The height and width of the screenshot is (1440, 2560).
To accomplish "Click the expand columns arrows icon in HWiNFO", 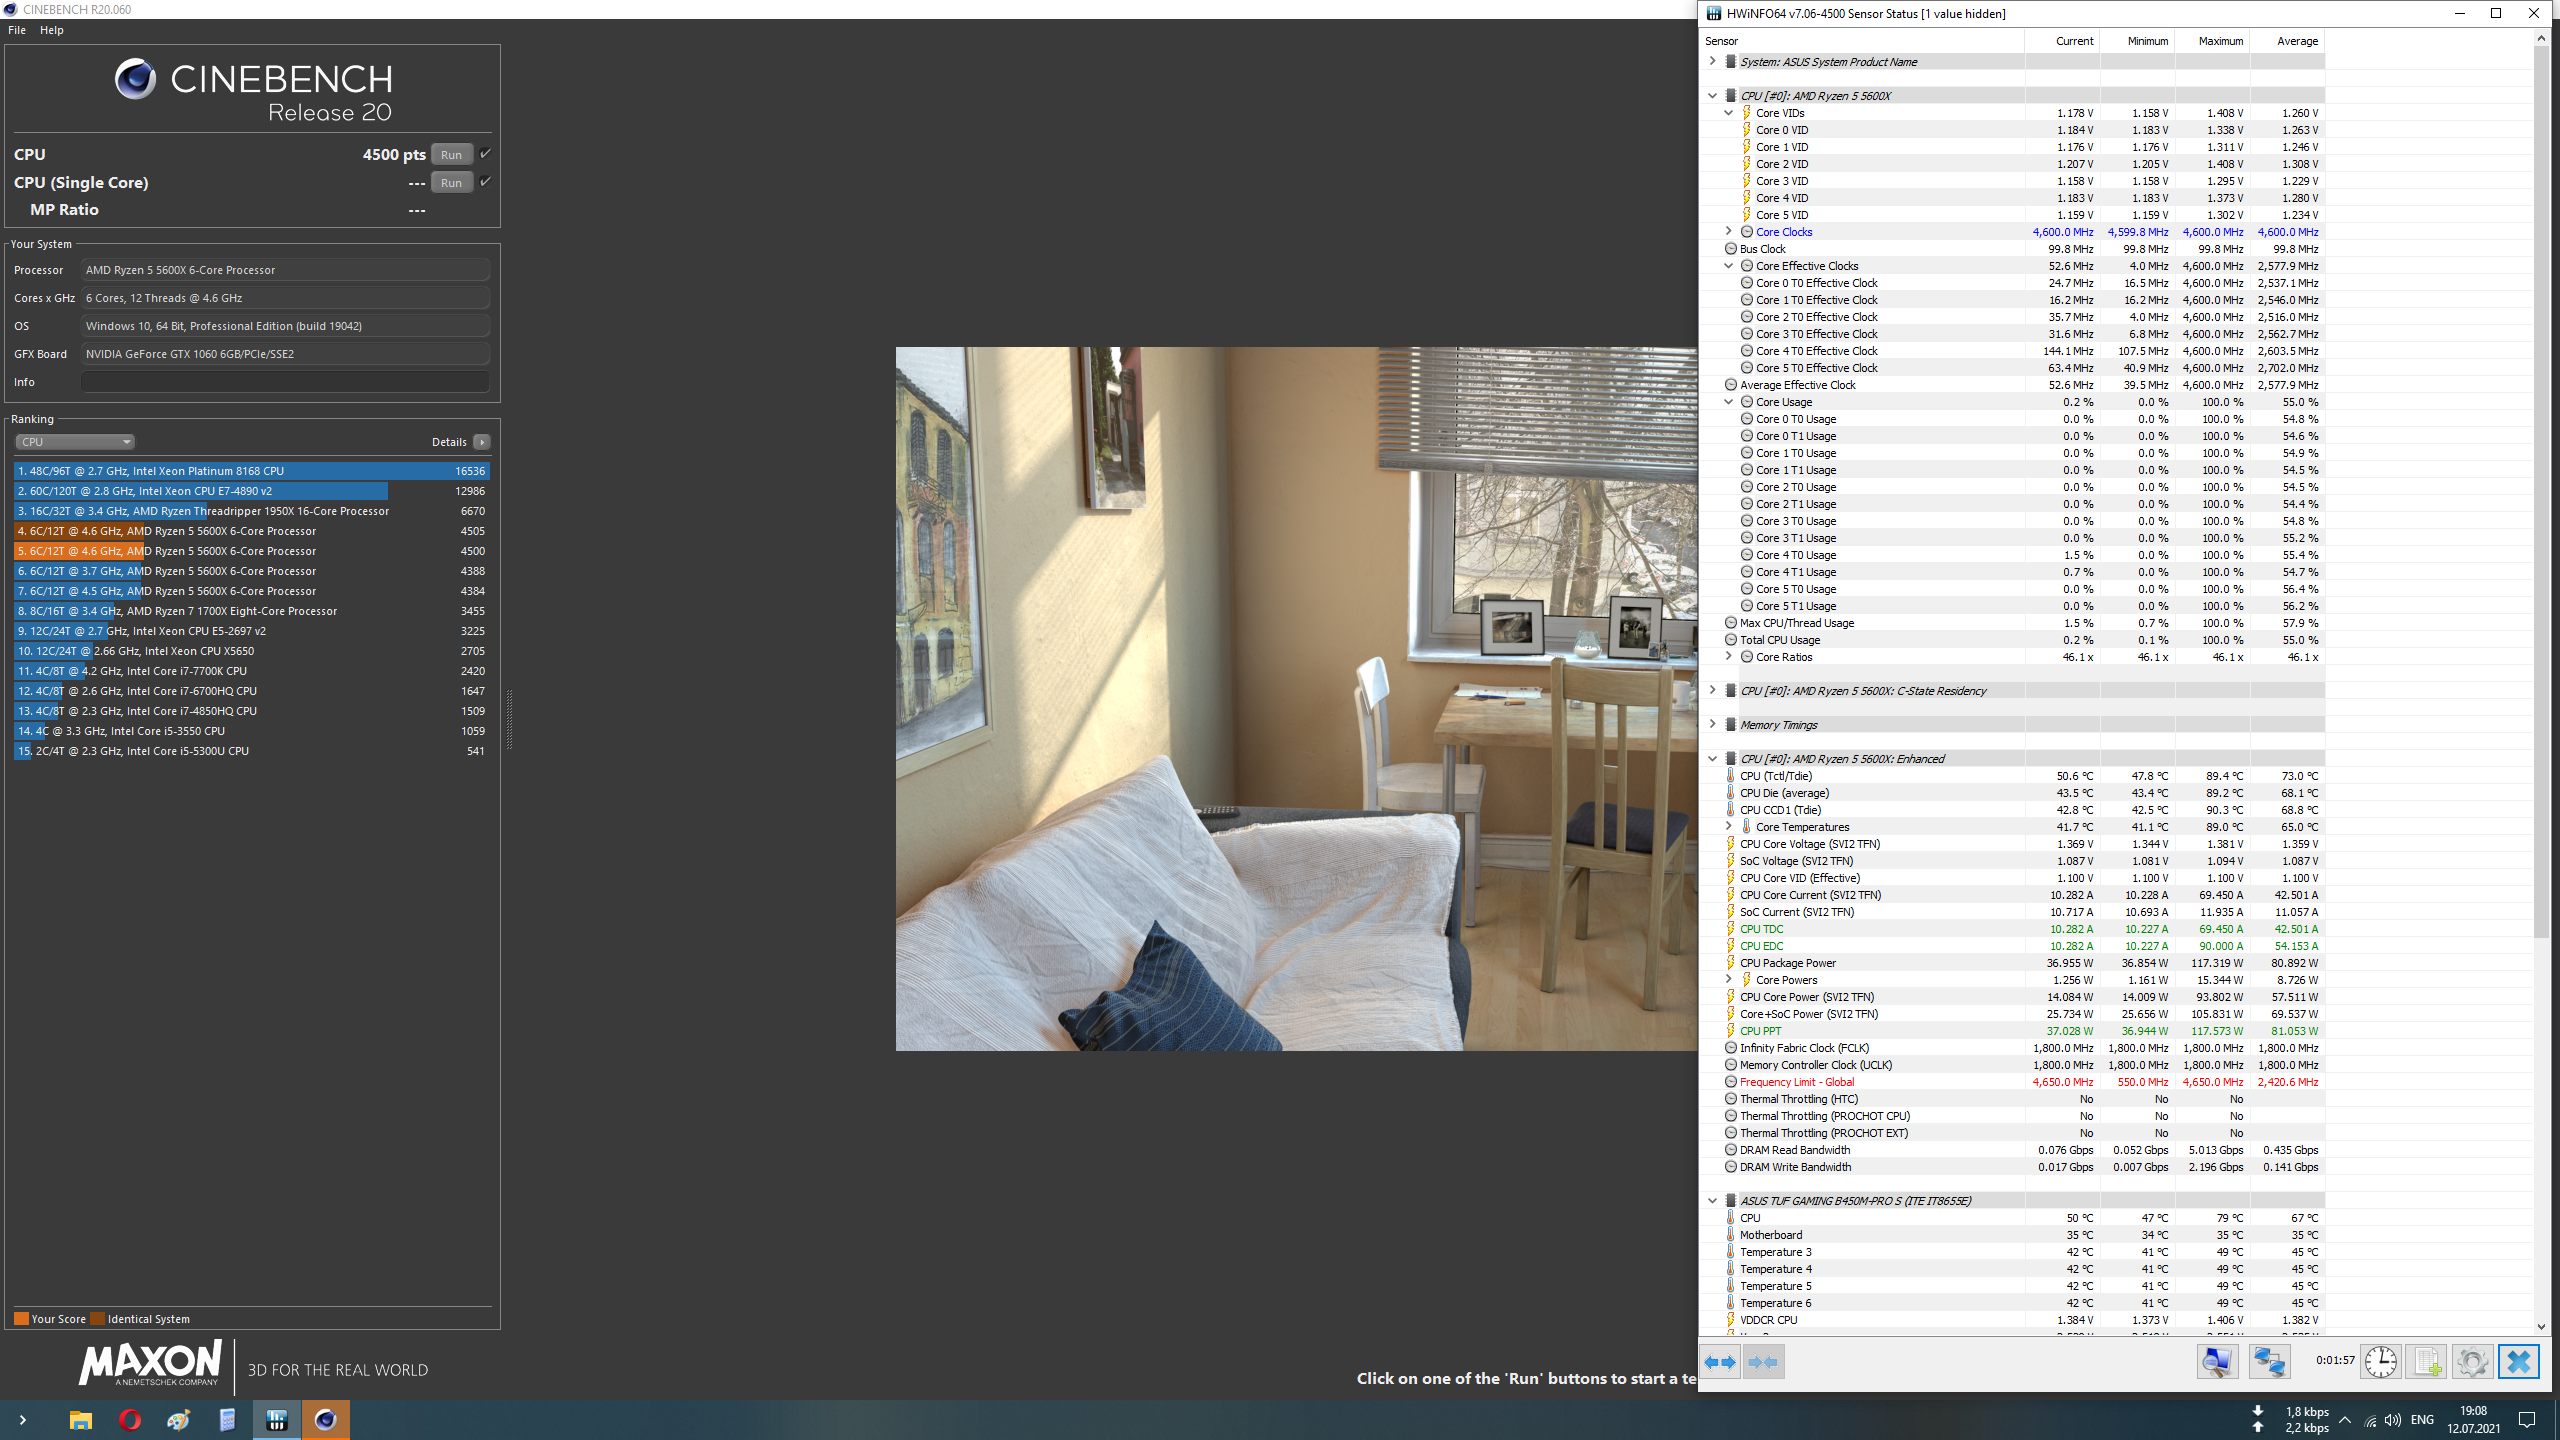I will pyautogui.click(x=1720, y=1362).
